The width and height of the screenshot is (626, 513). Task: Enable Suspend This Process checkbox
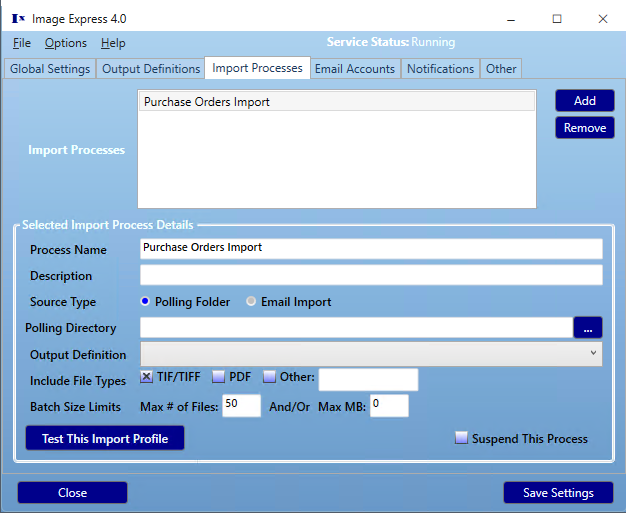coord(461,438)
